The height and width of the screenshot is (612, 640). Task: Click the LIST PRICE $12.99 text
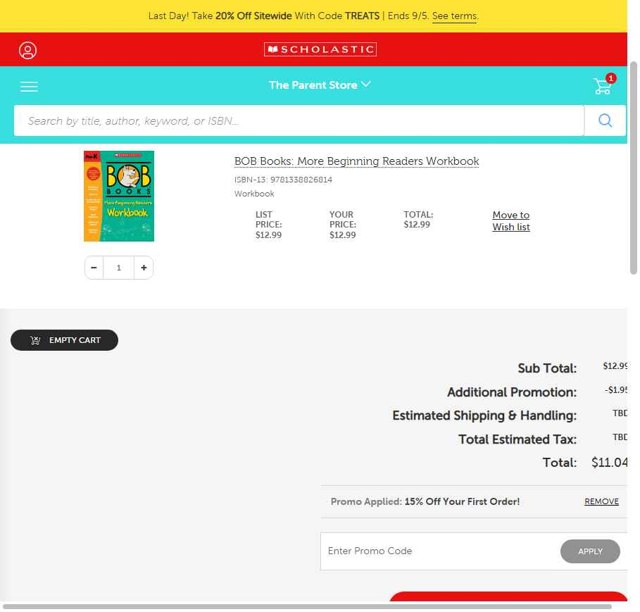tap(269, 225)
